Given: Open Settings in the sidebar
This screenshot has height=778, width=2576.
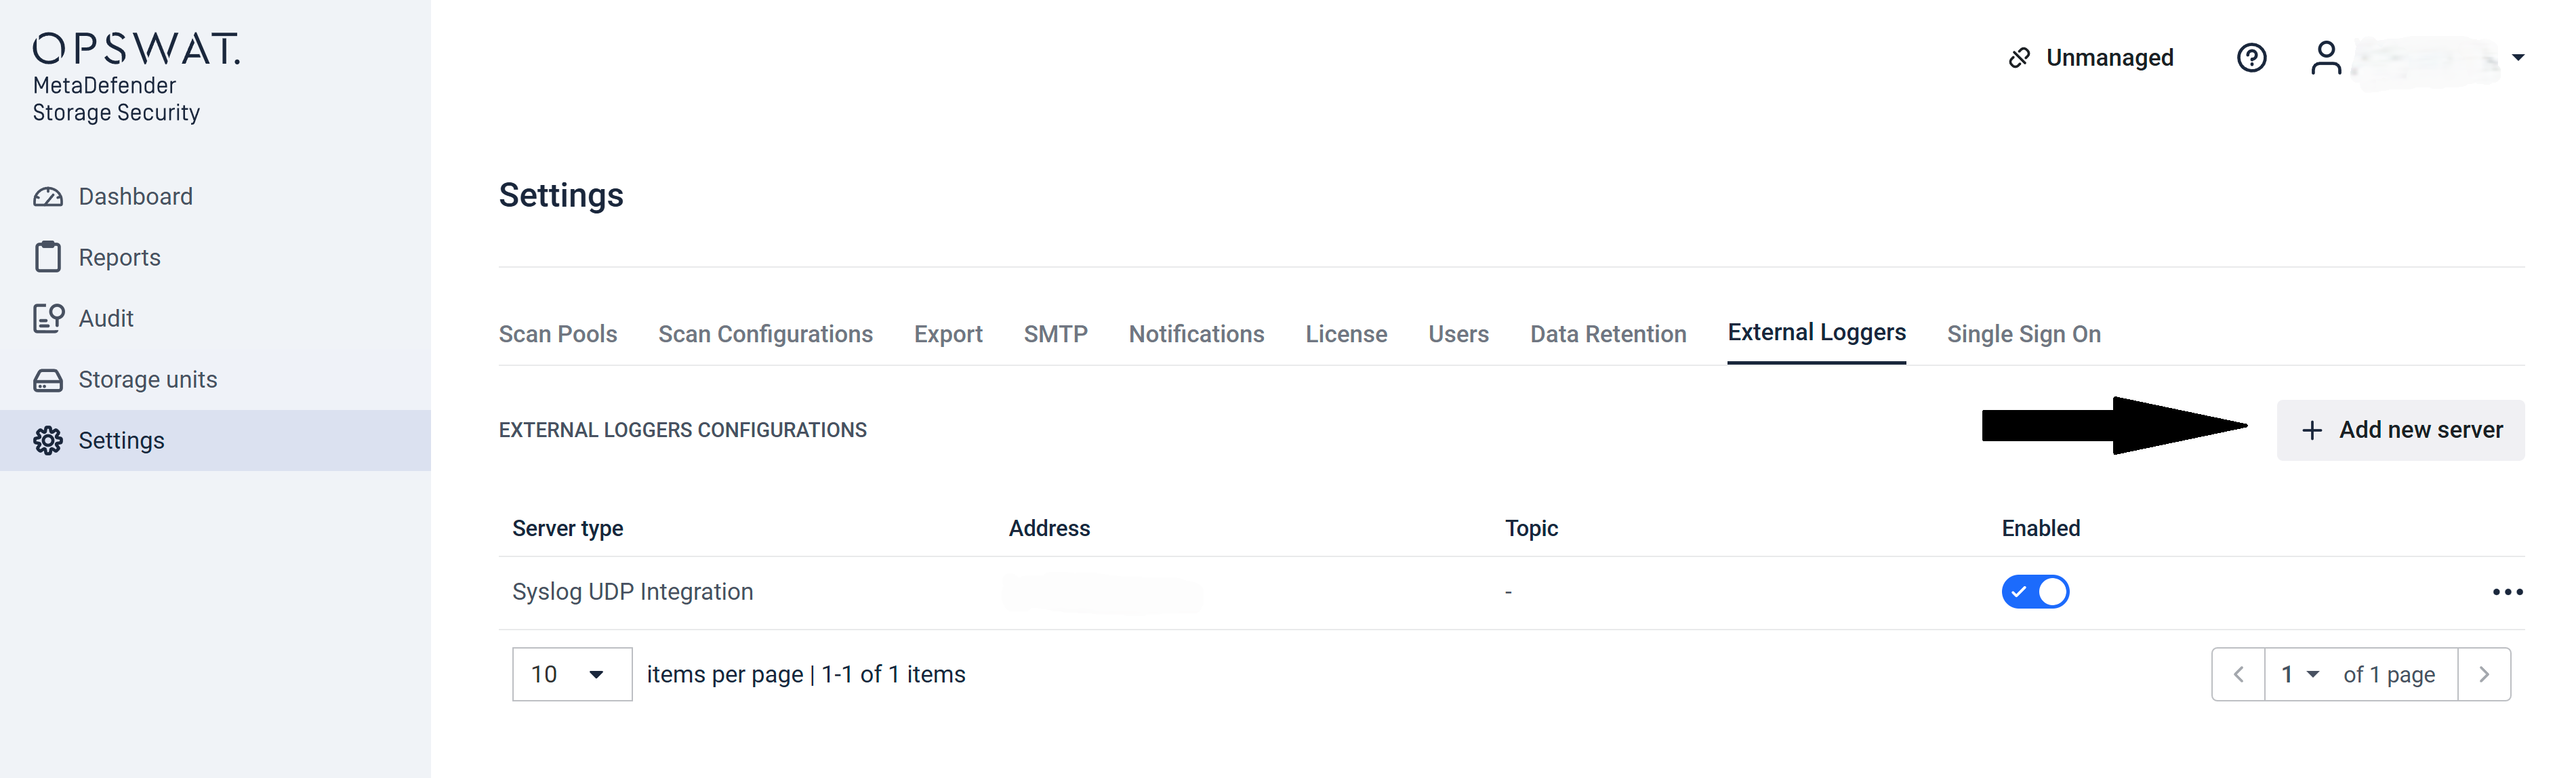Looking at the screenshot, I should [215, 441].
